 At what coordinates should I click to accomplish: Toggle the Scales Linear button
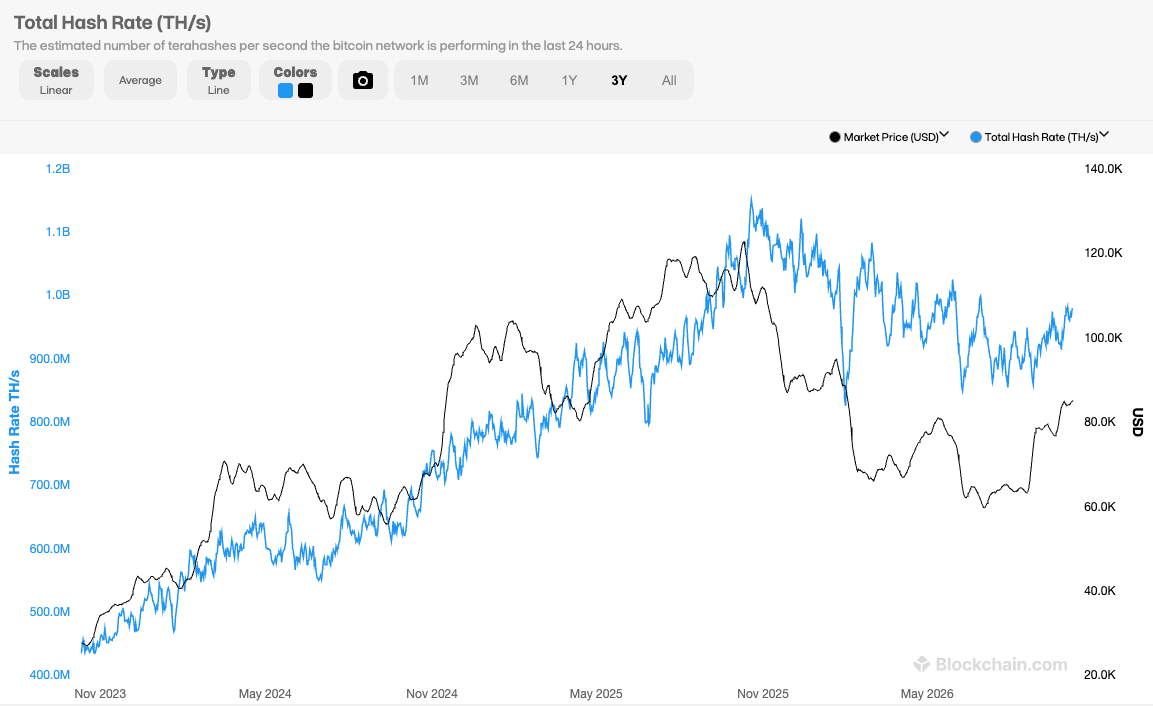tap(56, 80)
